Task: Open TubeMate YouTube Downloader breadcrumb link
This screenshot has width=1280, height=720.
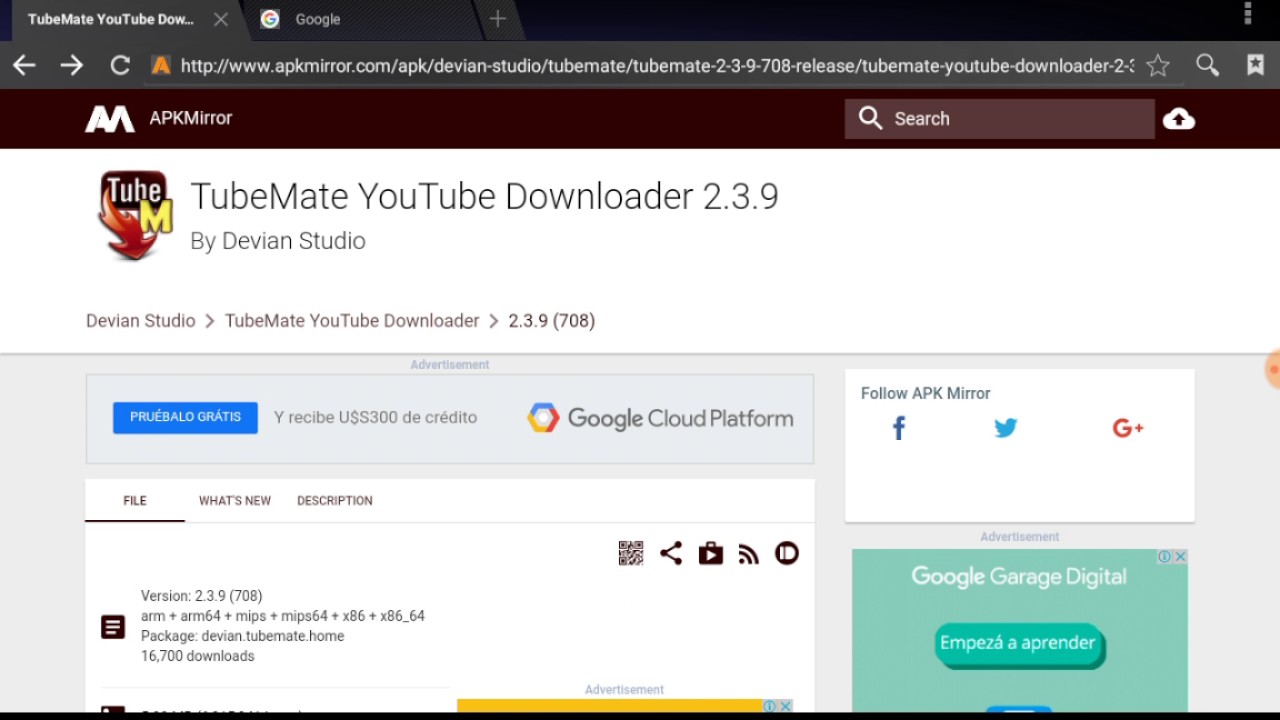Action: (352, 321)
